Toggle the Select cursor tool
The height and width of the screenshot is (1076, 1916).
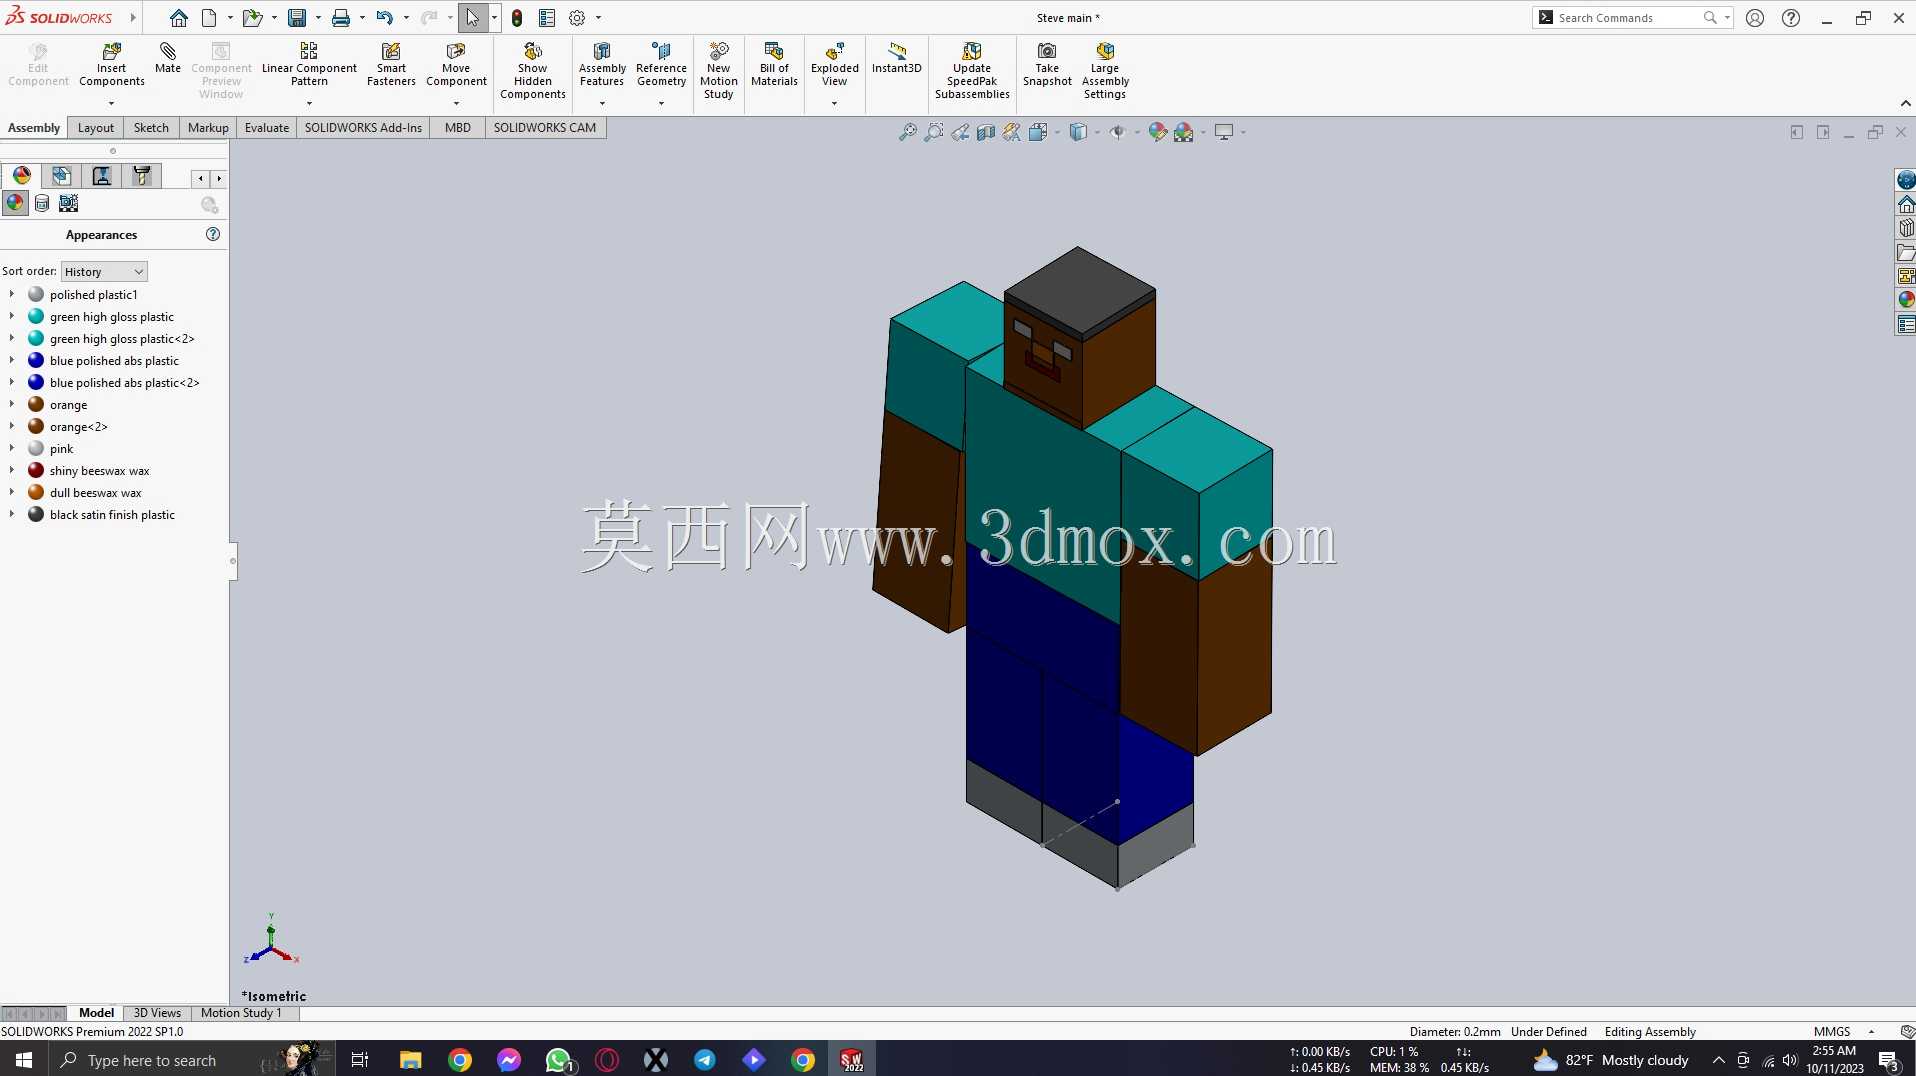click(472, 18)
